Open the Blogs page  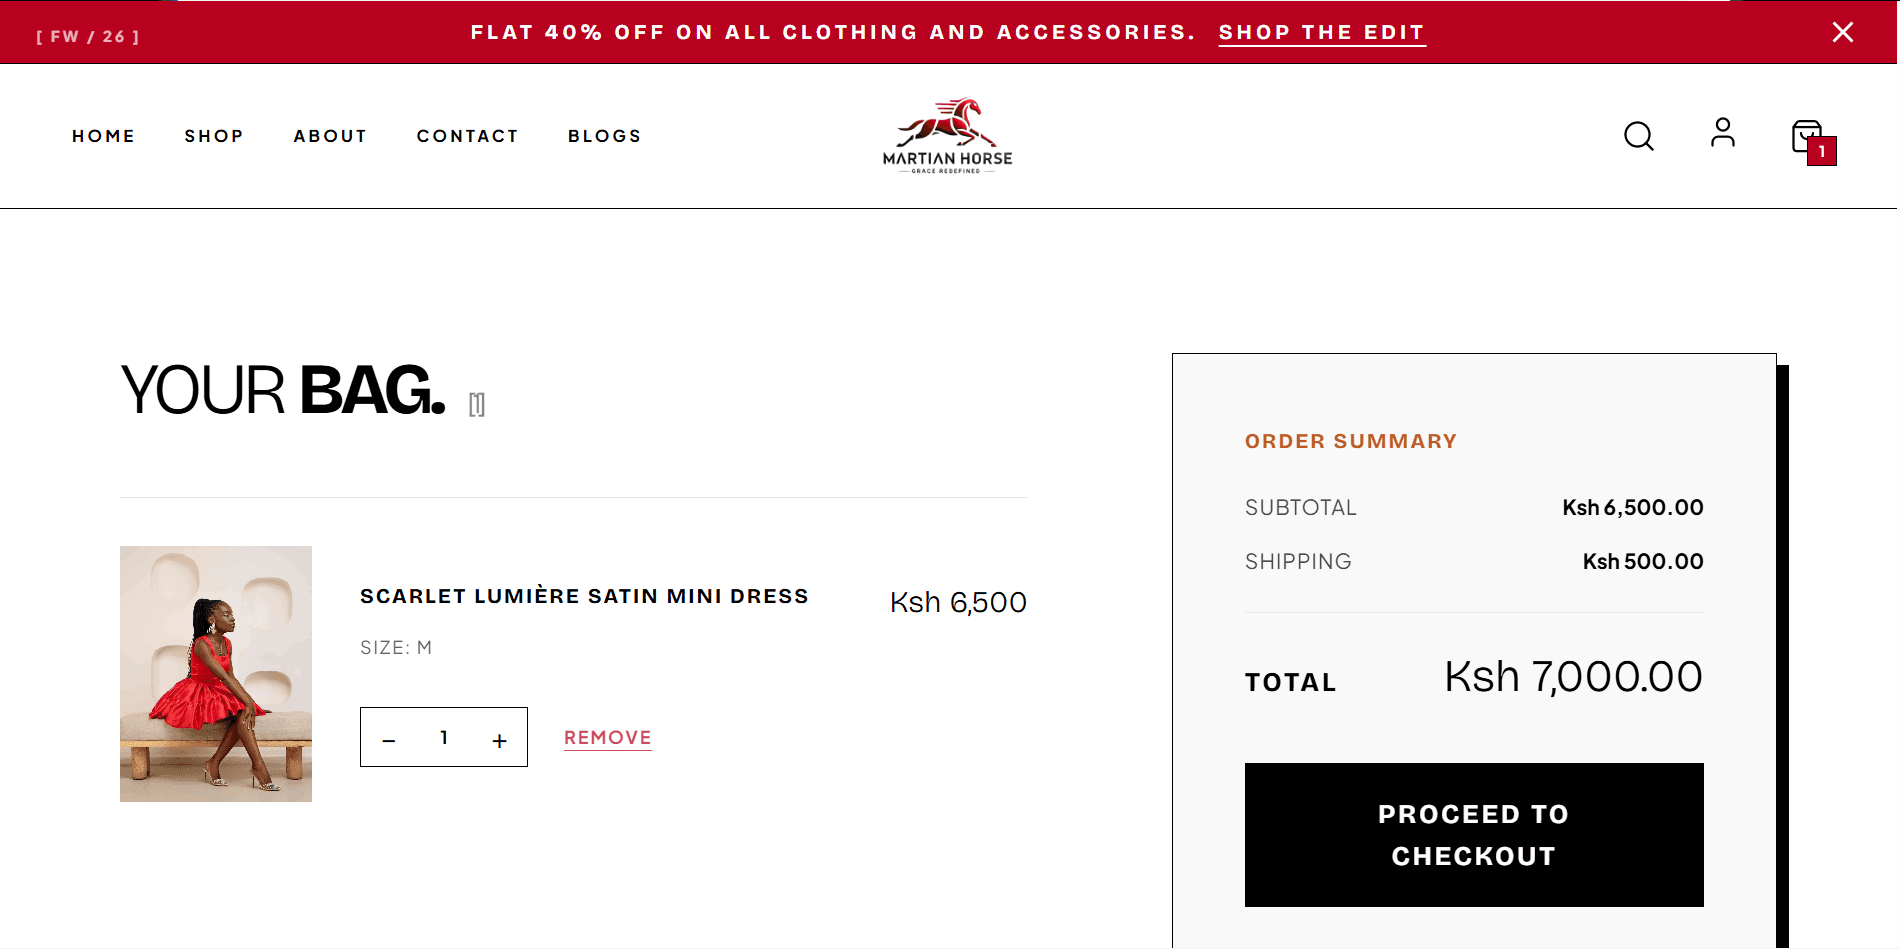coord(605,136)
